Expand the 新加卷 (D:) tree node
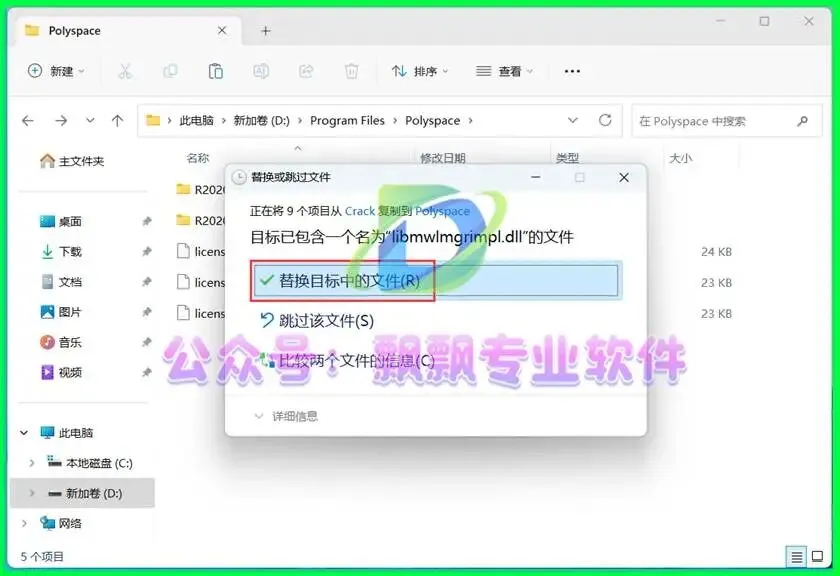Screen dimensions: 840x576 [x=32, y=493]
